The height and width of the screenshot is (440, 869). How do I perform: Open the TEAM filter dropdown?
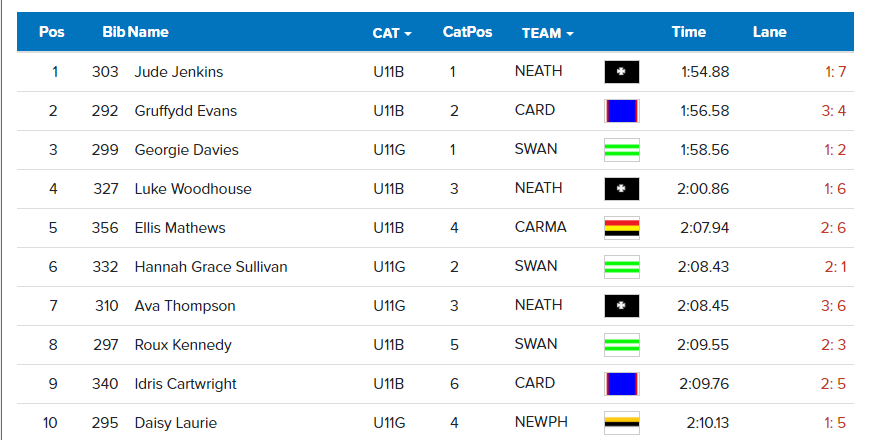coord(548,33)
